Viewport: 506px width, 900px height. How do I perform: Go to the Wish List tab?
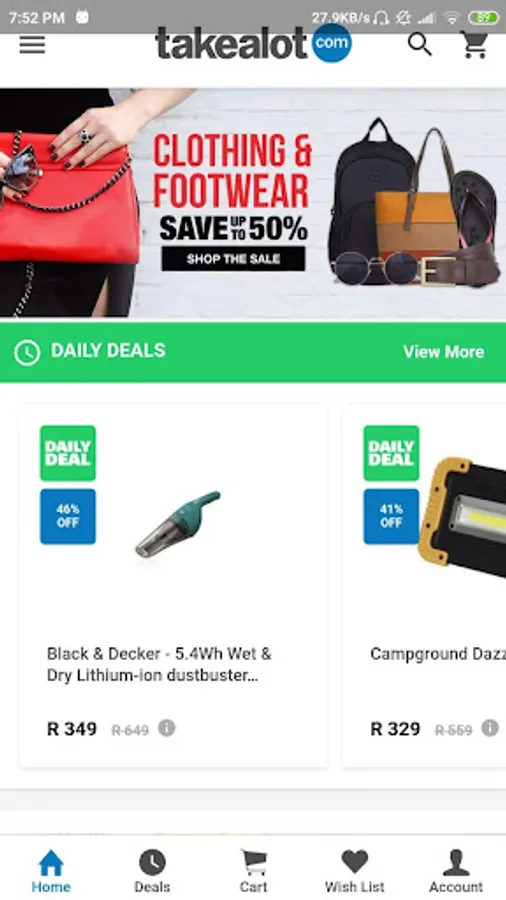coord(355,871)
